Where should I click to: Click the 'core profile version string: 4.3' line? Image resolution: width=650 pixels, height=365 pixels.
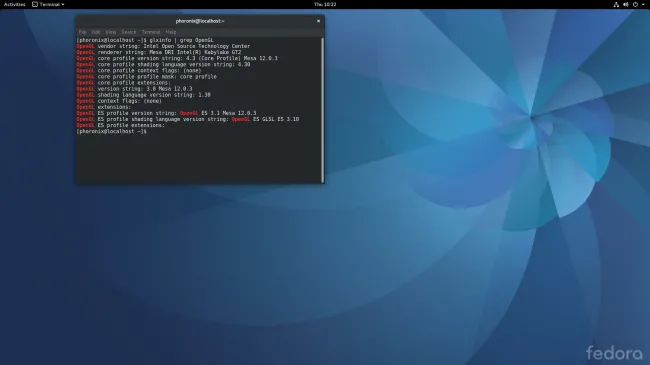[177, 58]
